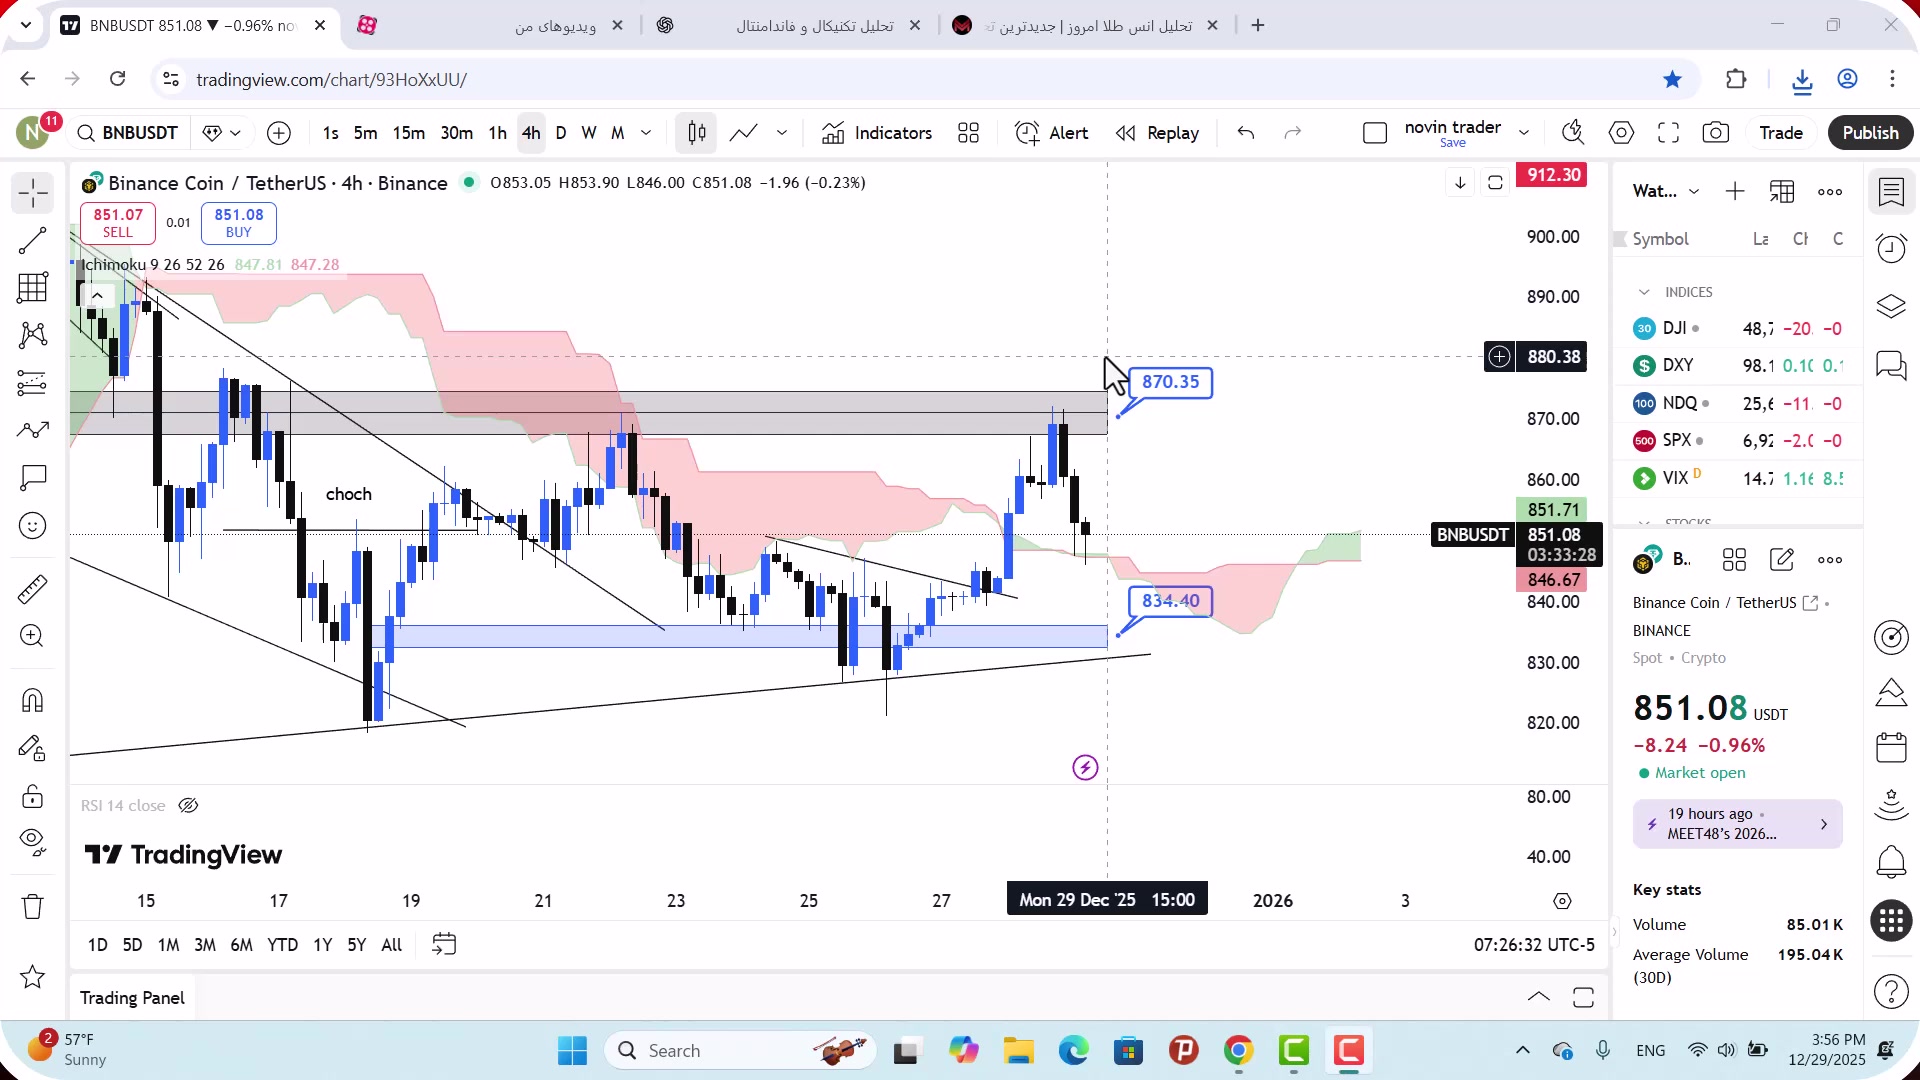The height and width of the screenshot is (1080, 1920).
Task: Open chart settings hexagon icon
Action: point(1621,133)
